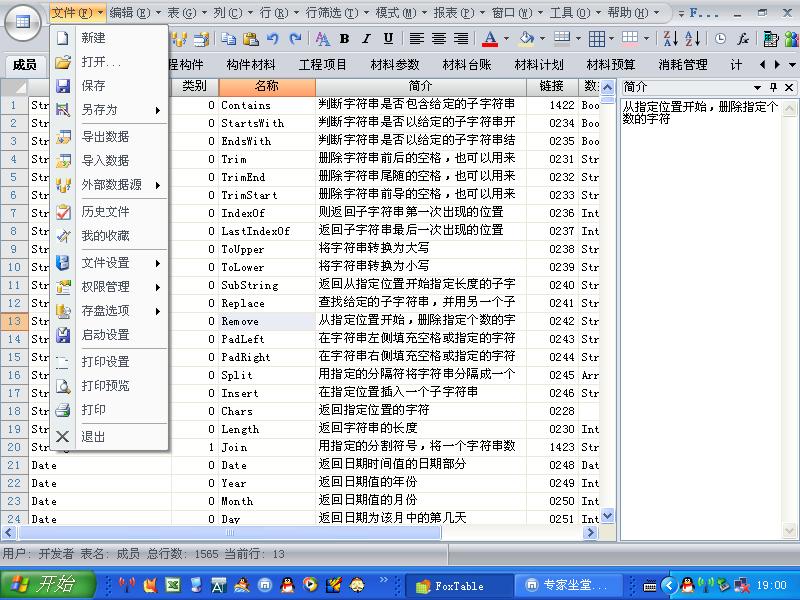The image size is (800, 600).
Task: Apply the red font color
Action: coord(490,39)
